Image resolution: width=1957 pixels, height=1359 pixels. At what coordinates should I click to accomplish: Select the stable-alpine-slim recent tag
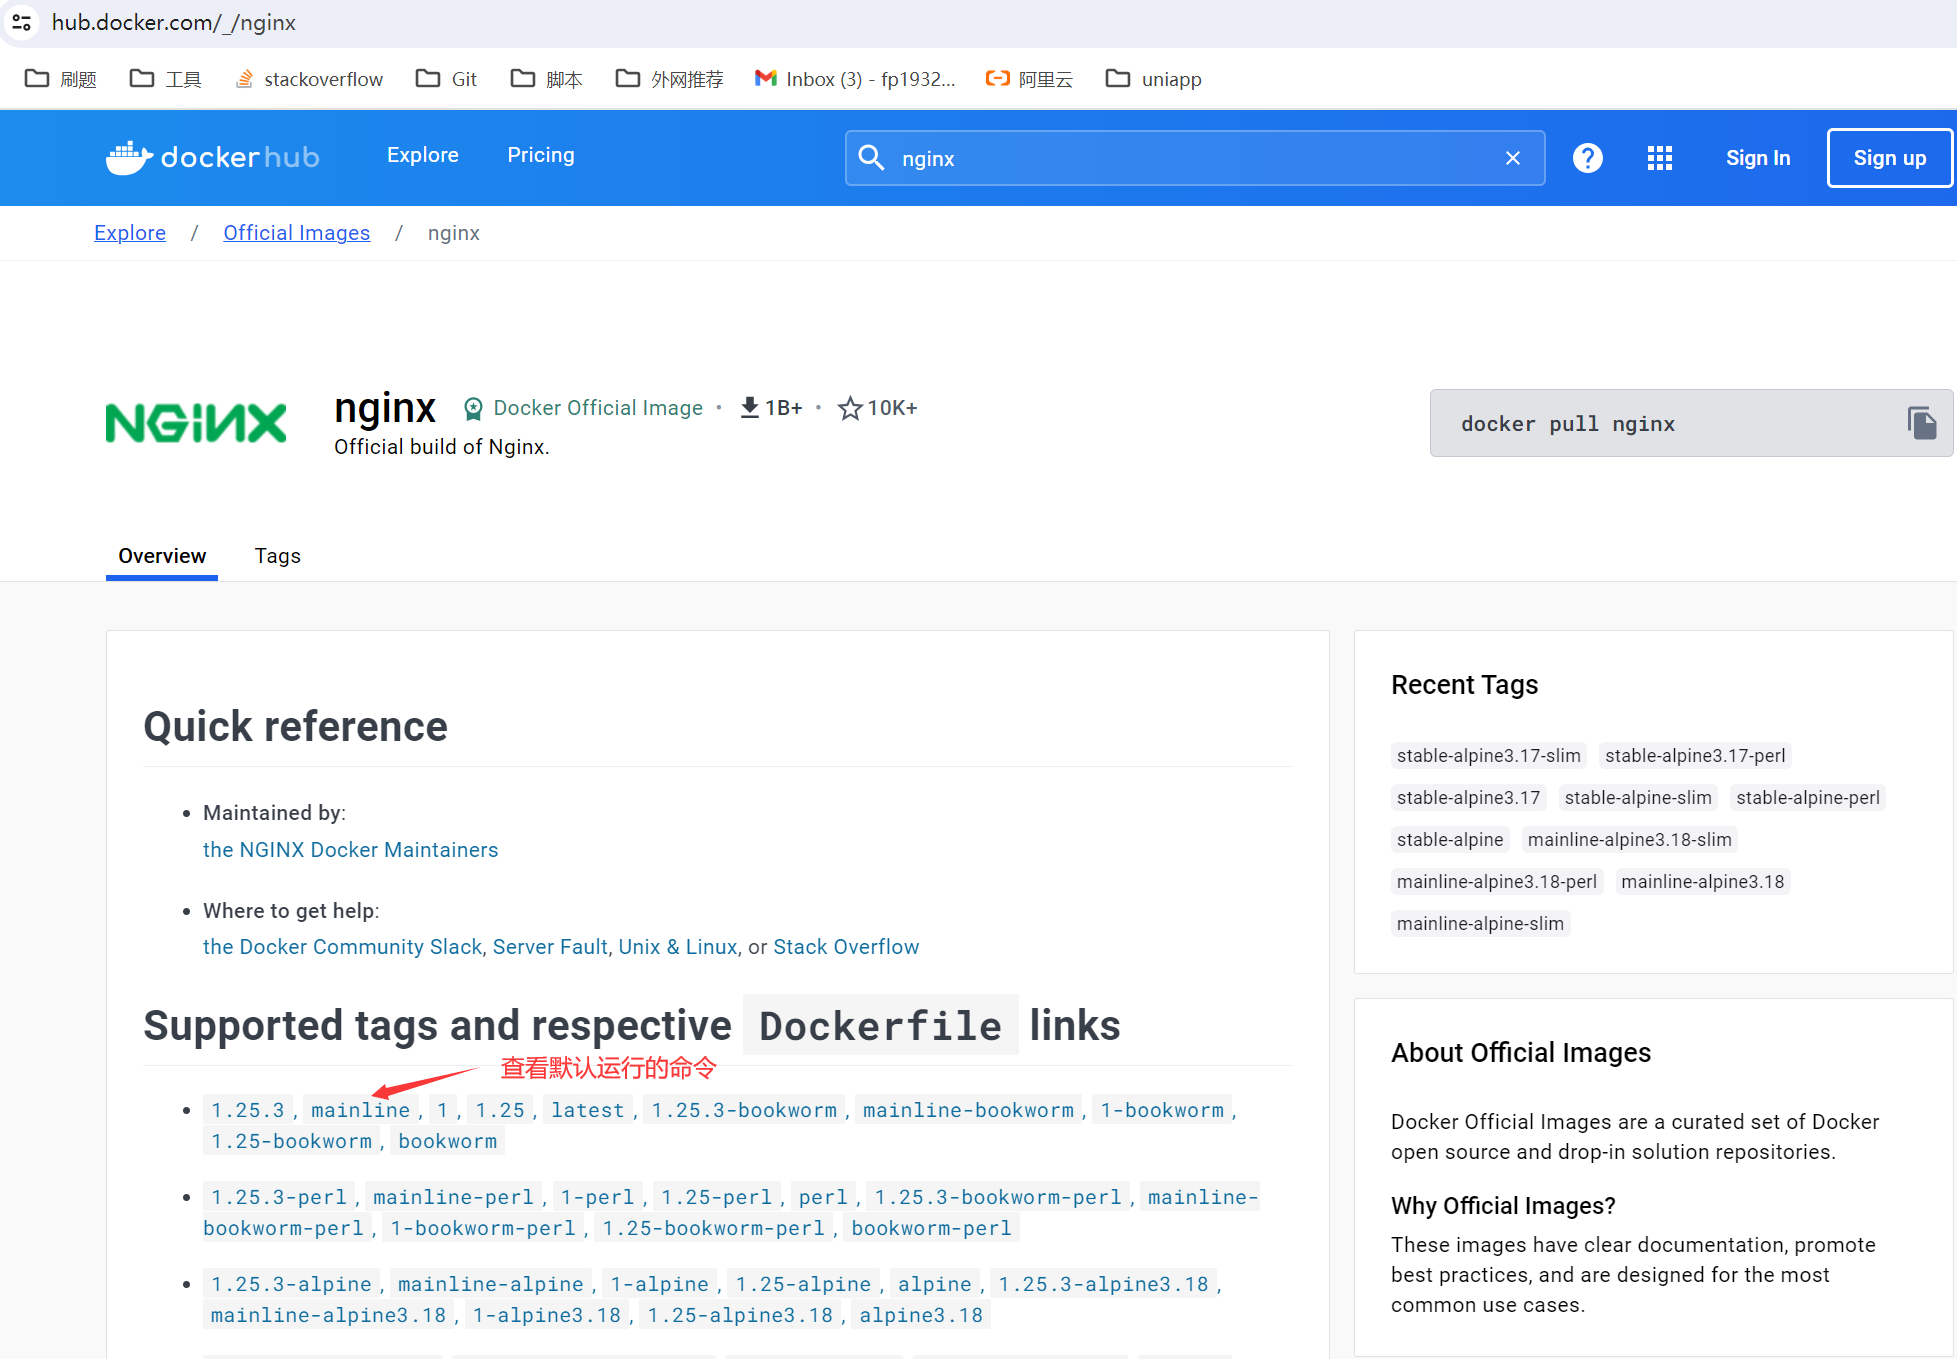pyautogui.click(x=1638, y=798)
